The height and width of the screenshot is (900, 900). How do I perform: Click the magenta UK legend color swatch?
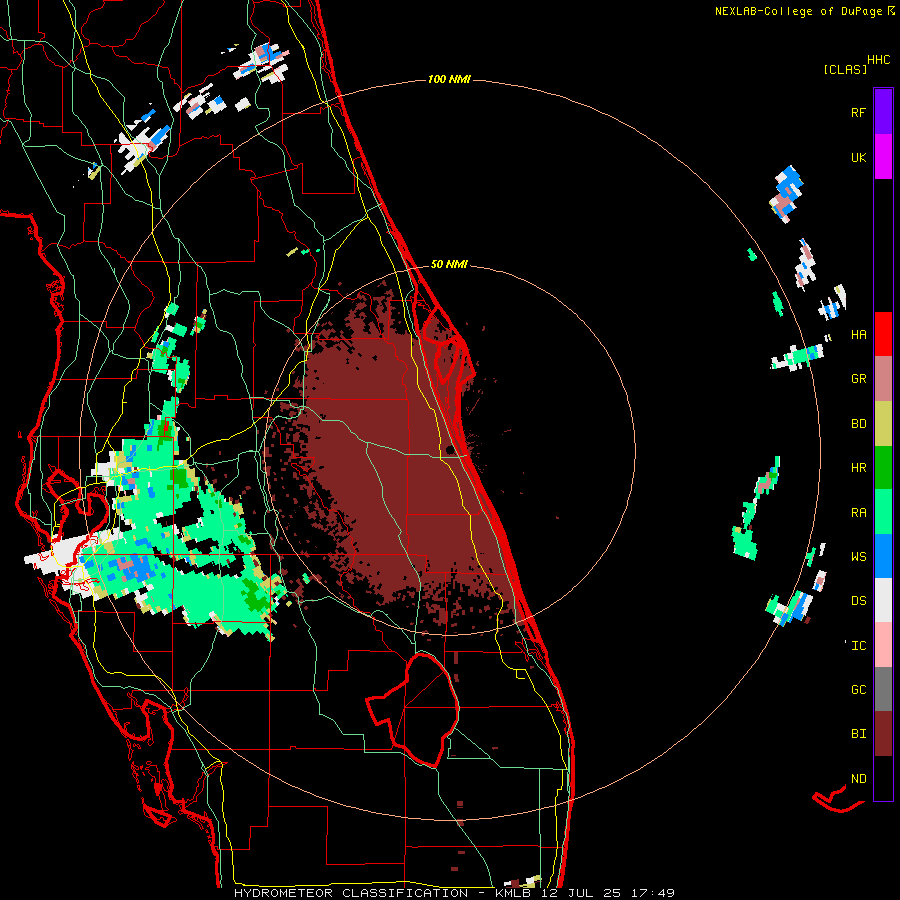pos(883,157)
